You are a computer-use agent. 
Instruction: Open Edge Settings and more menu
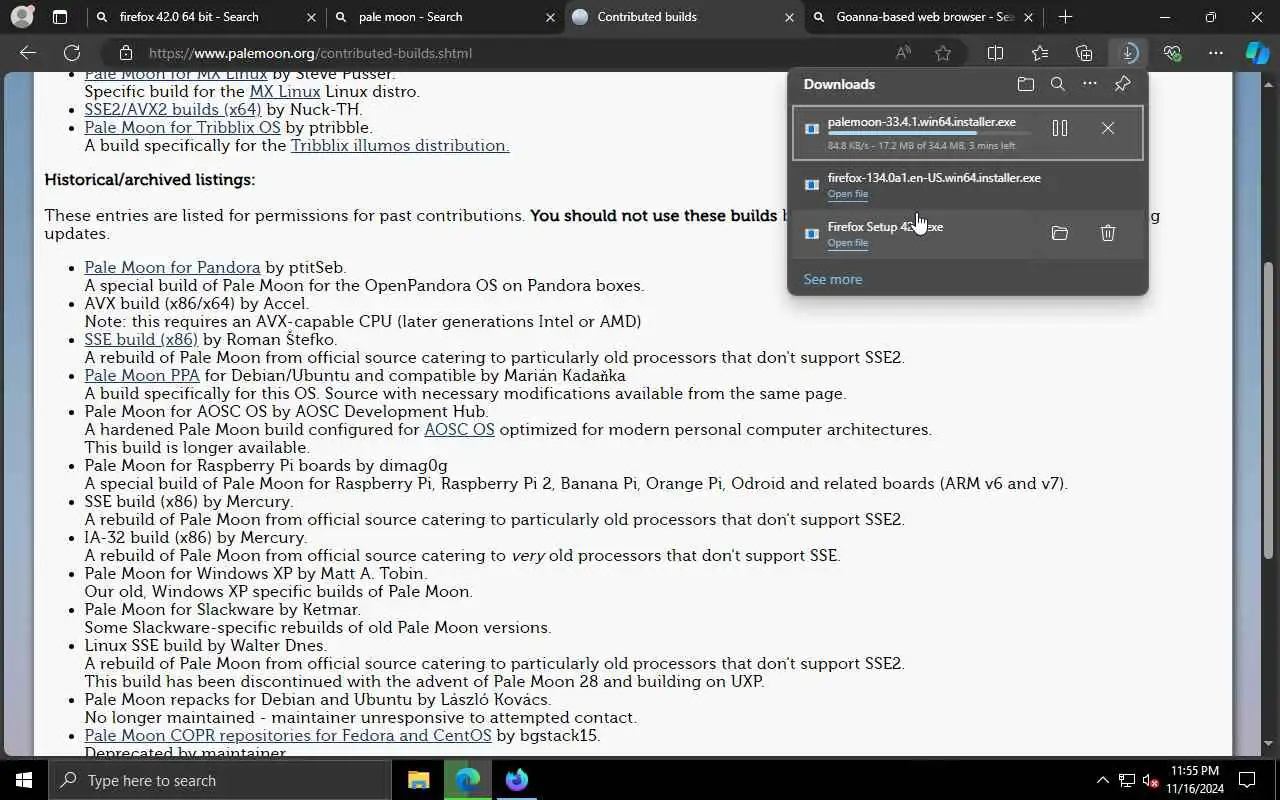pyautogui.click(x=1216, y=53)
